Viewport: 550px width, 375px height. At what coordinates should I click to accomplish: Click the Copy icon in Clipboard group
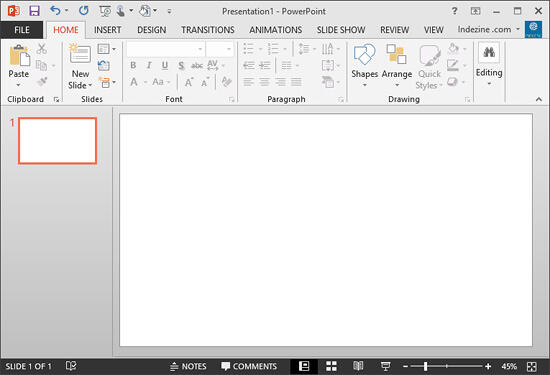41,65
